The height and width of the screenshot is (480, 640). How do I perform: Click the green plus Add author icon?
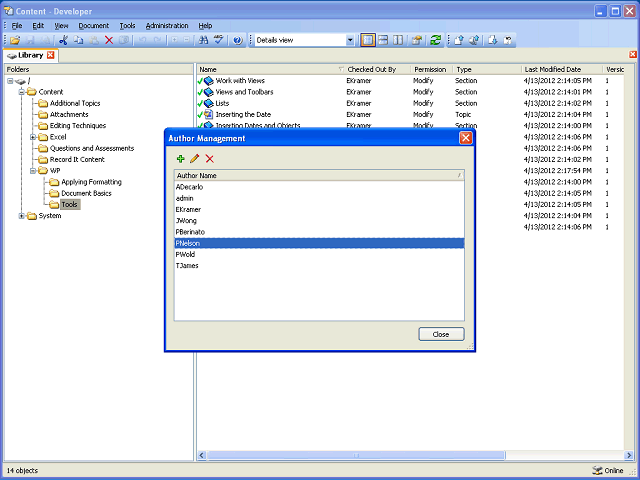point(180,159)
